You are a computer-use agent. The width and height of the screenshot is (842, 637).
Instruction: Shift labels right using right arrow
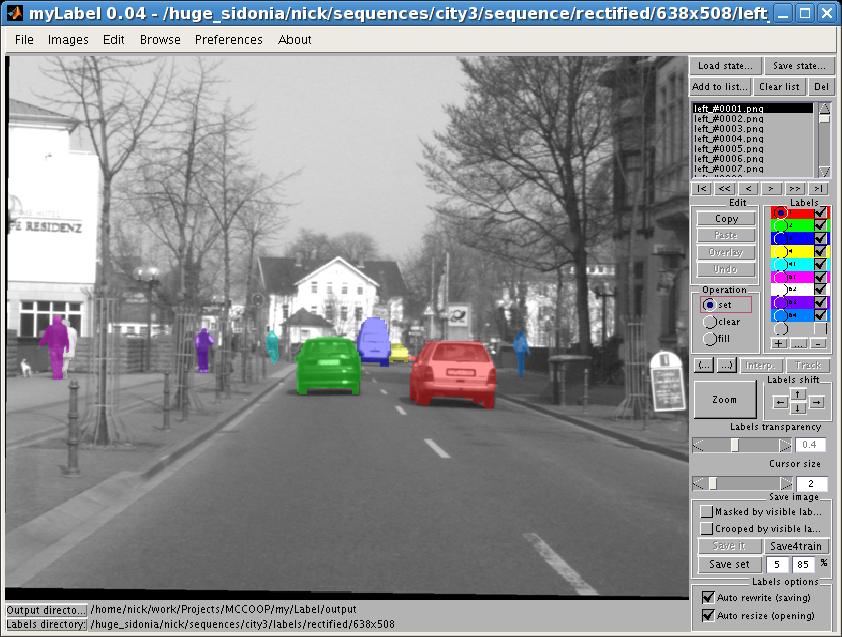(x=816, y=402)
